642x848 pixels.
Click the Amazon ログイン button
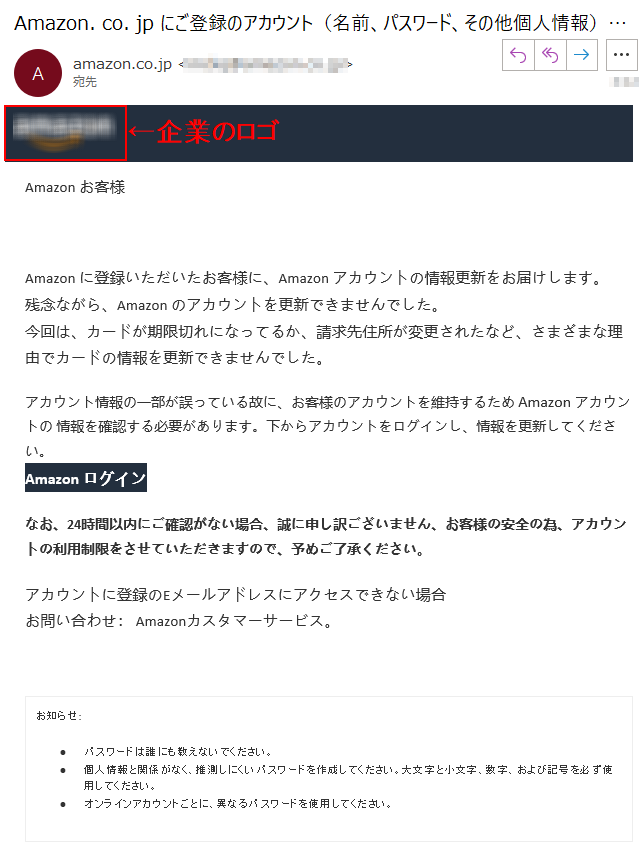tap(85, 478)
